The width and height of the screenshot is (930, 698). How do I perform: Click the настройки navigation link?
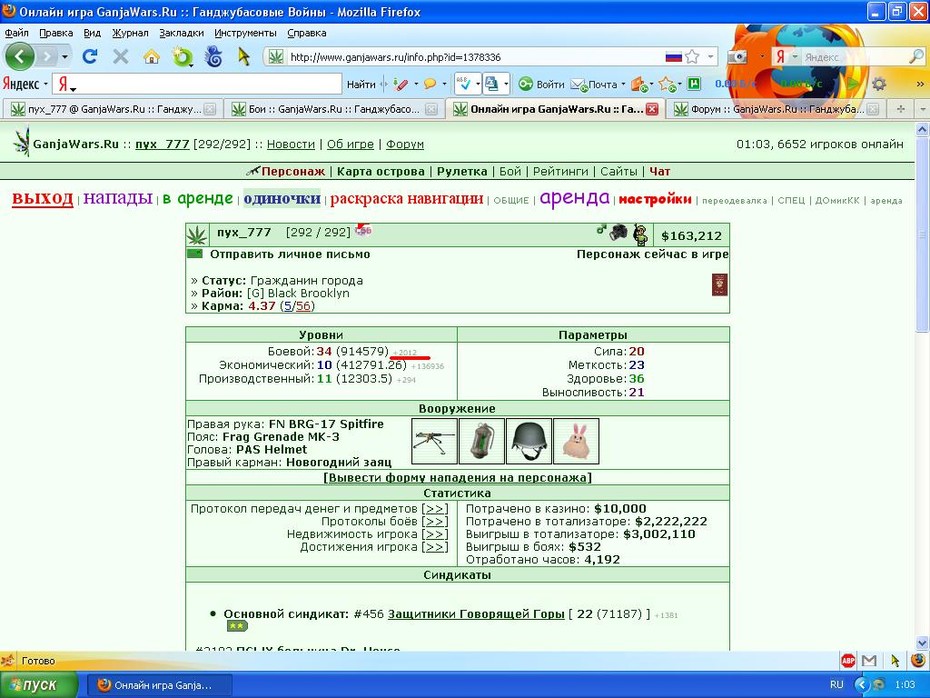(655, 199)
